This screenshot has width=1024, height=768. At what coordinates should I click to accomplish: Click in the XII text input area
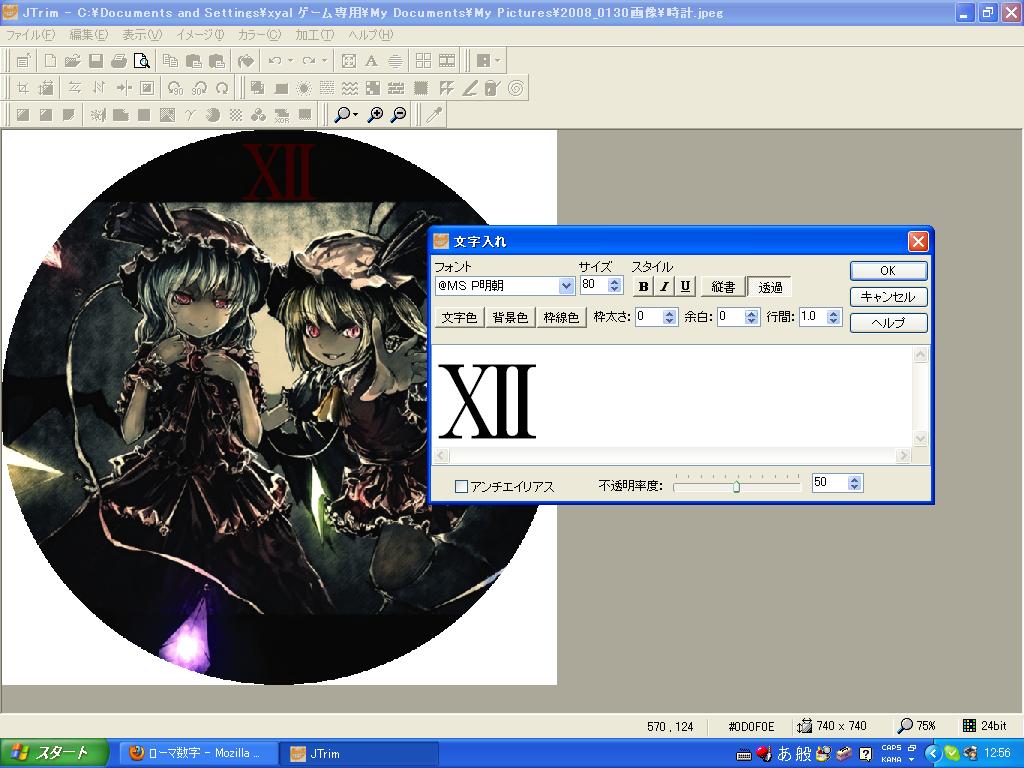673,396
